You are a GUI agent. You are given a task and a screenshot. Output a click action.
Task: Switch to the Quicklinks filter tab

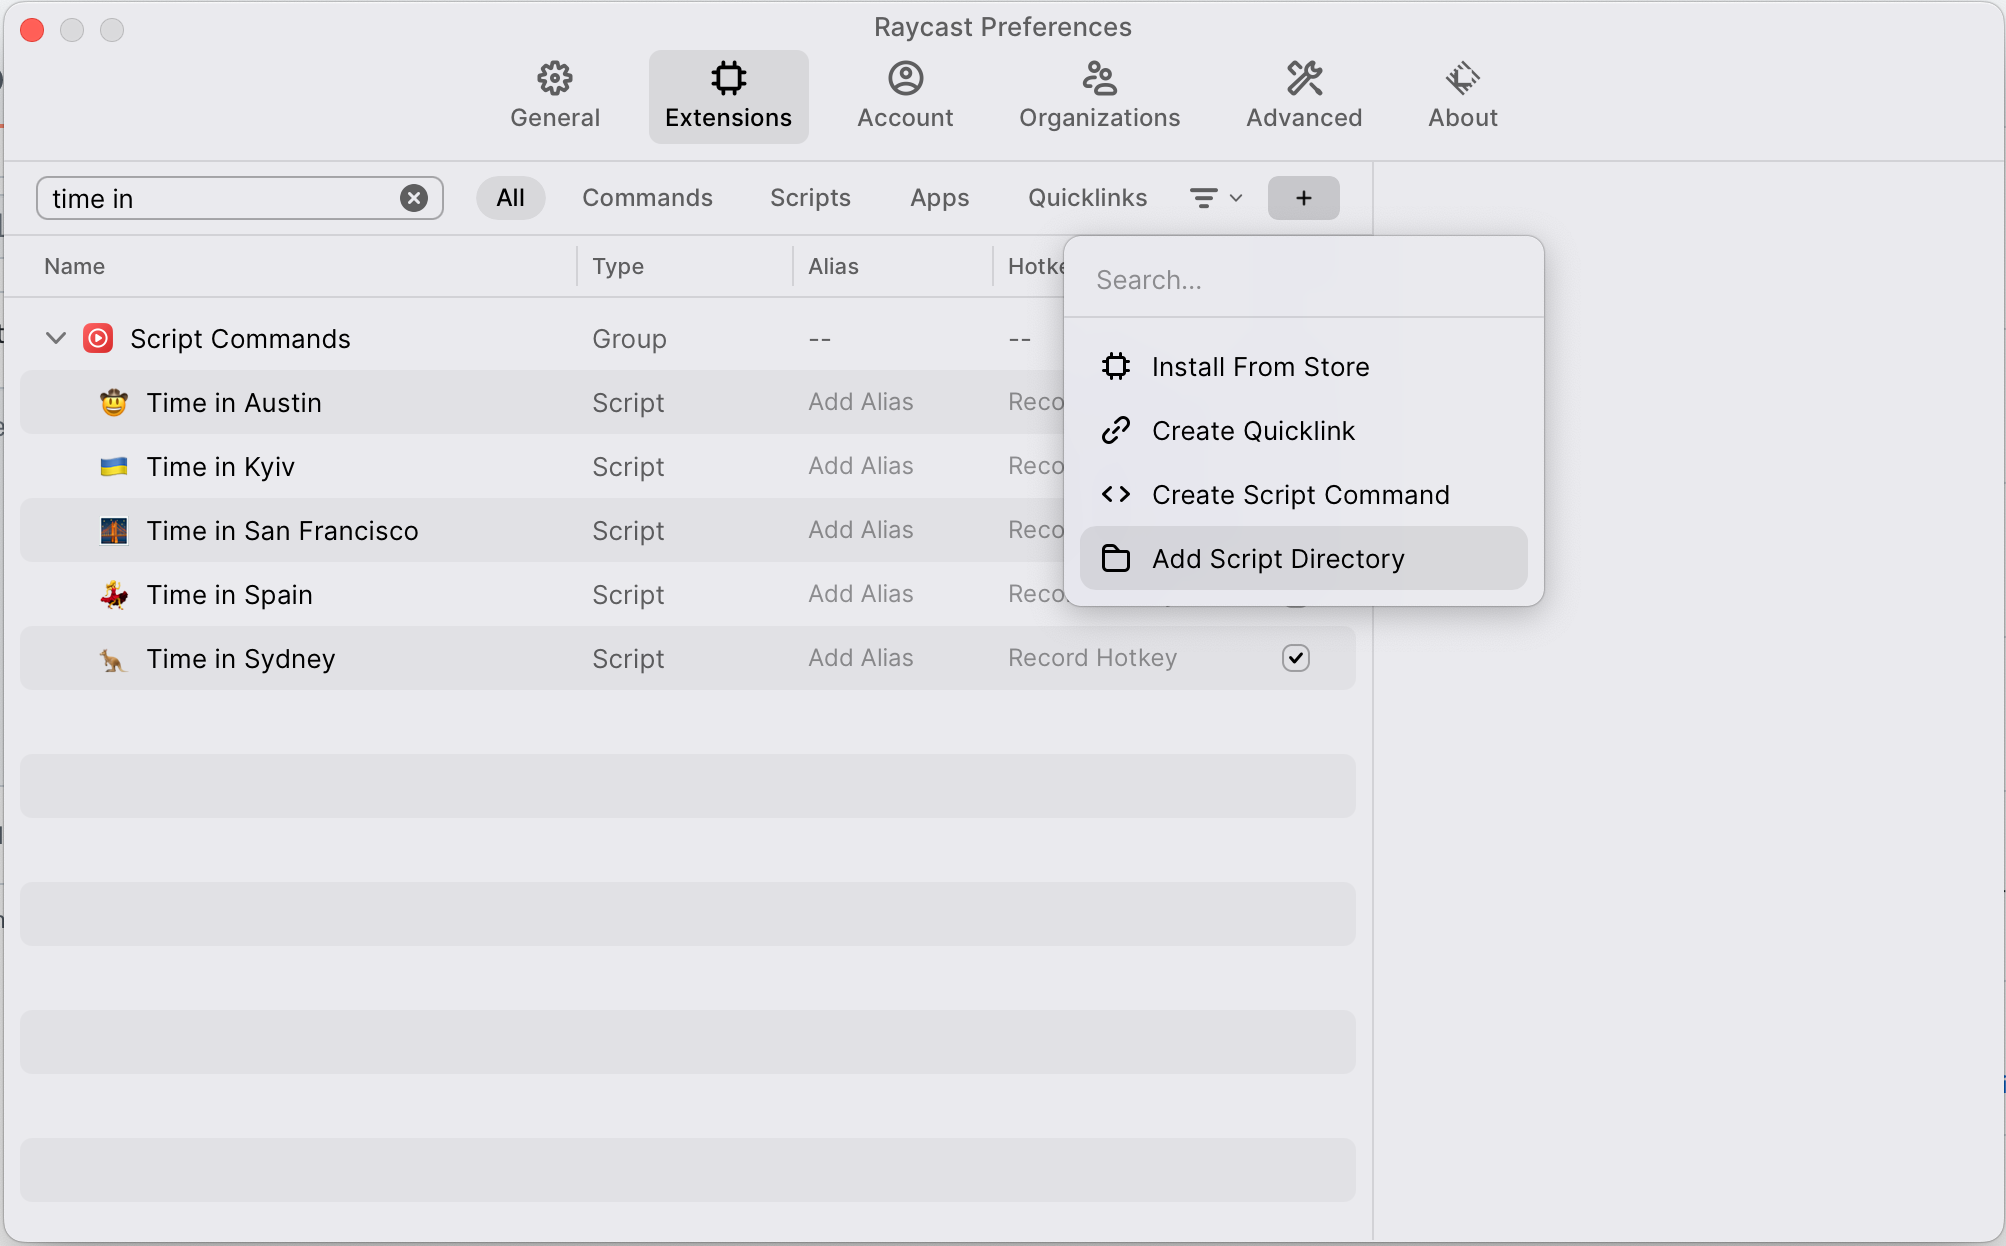(x=1087, y=198)
